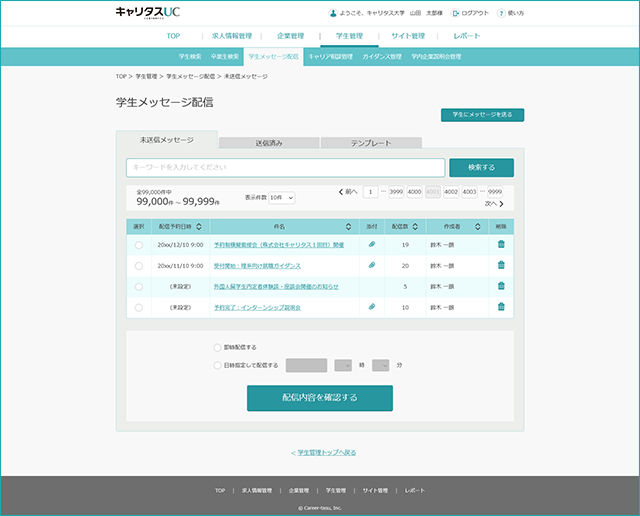
Task: Click trash icon for row with 配信数 10
Action: point(501,307)
